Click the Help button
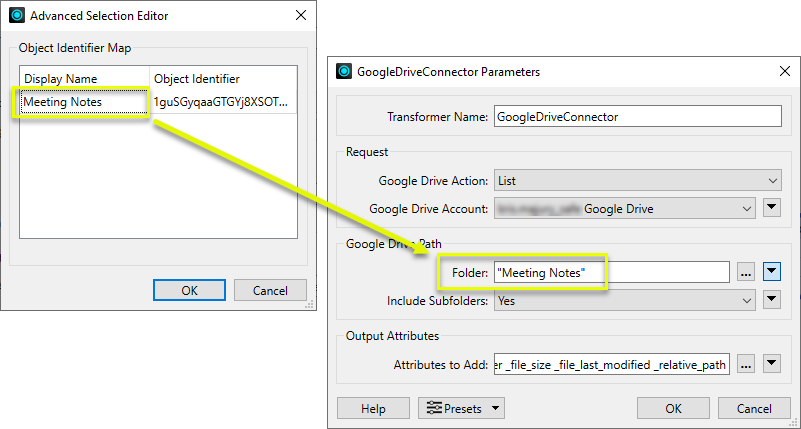The image size is (801, 429). point(373,408)
